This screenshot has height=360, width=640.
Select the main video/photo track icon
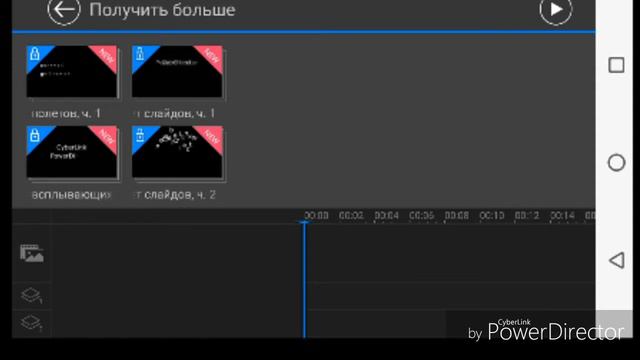click(x=32, y=253)
